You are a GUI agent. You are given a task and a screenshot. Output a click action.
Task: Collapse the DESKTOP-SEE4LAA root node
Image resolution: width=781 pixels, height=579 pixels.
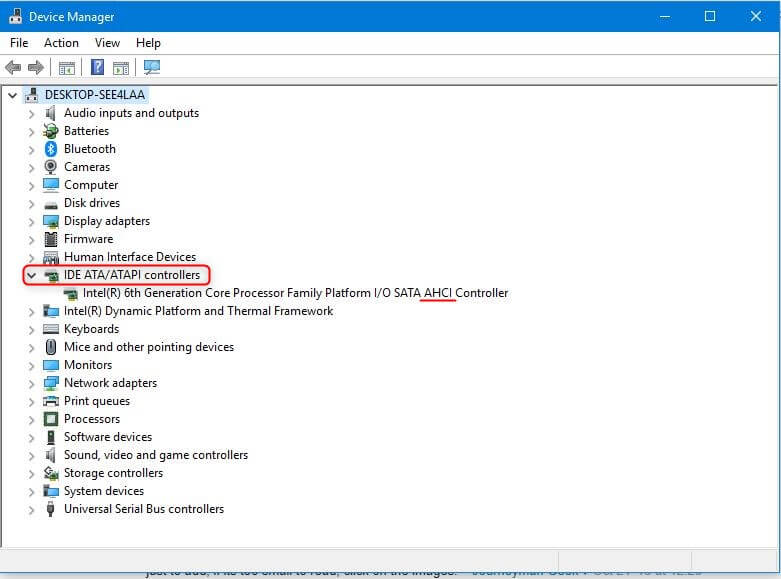13,95
